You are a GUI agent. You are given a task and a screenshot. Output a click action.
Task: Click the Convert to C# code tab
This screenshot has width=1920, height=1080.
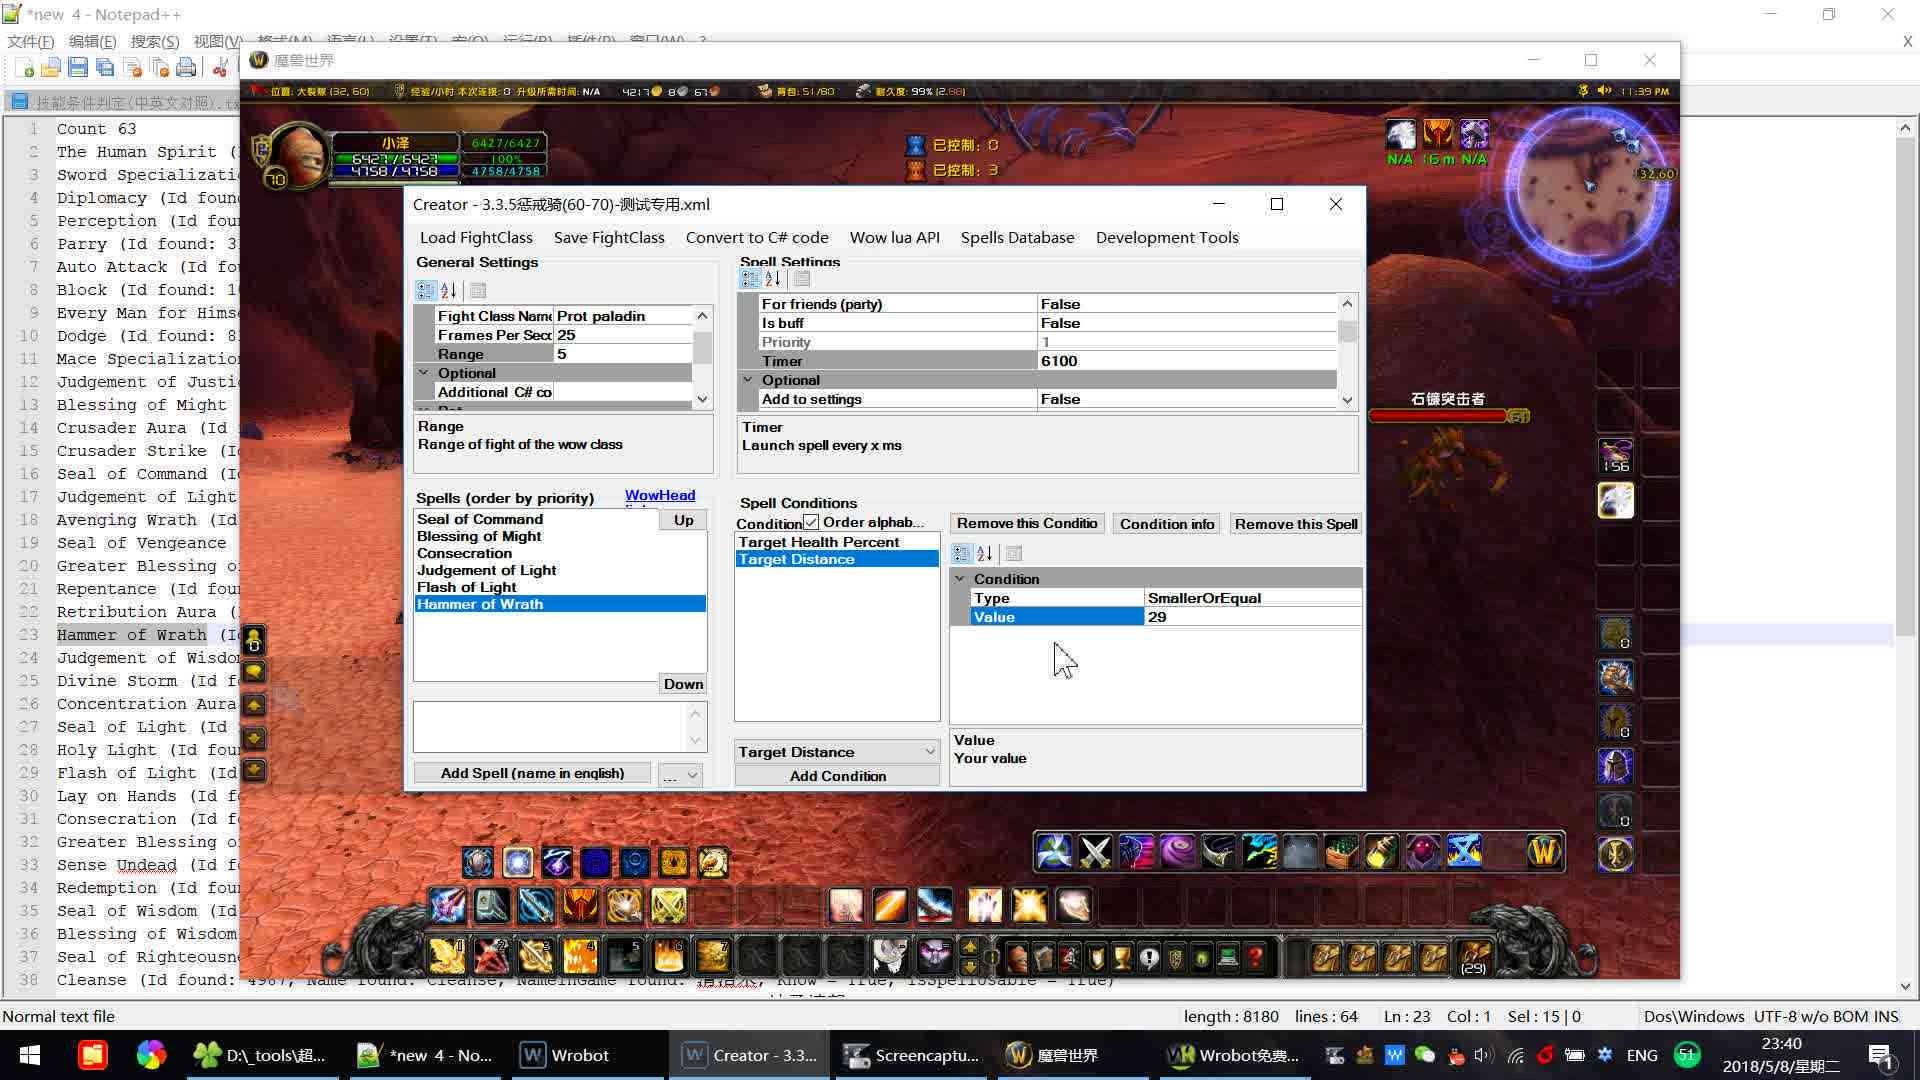pos(756,237)
